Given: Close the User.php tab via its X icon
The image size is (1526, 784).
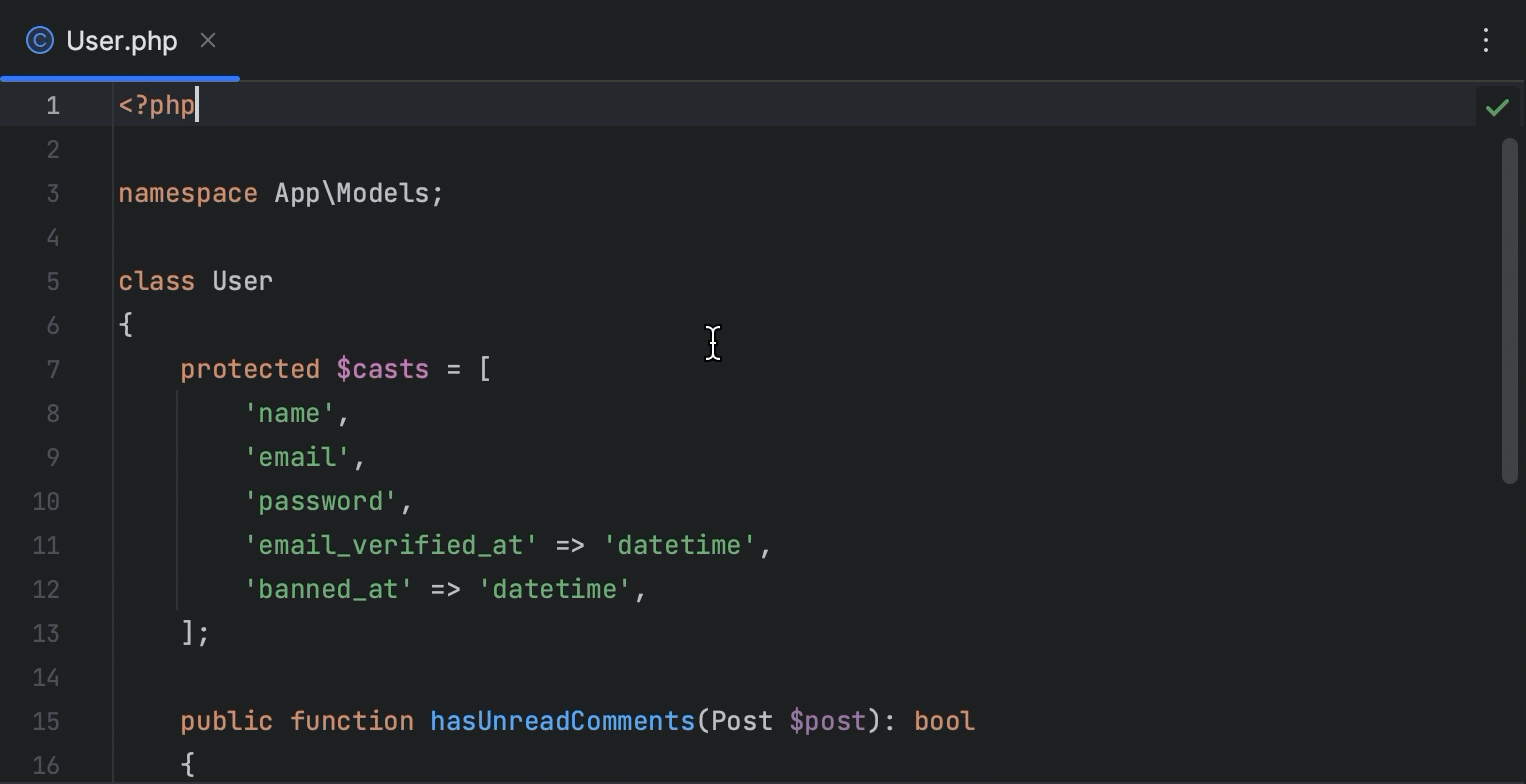Looking at the screenshot, I should pos(208,41).
